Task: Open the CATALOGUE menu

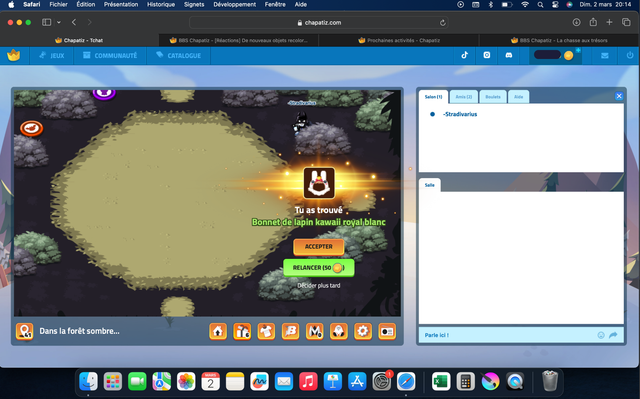Action: pyautogui.click(x=178, y=55)
